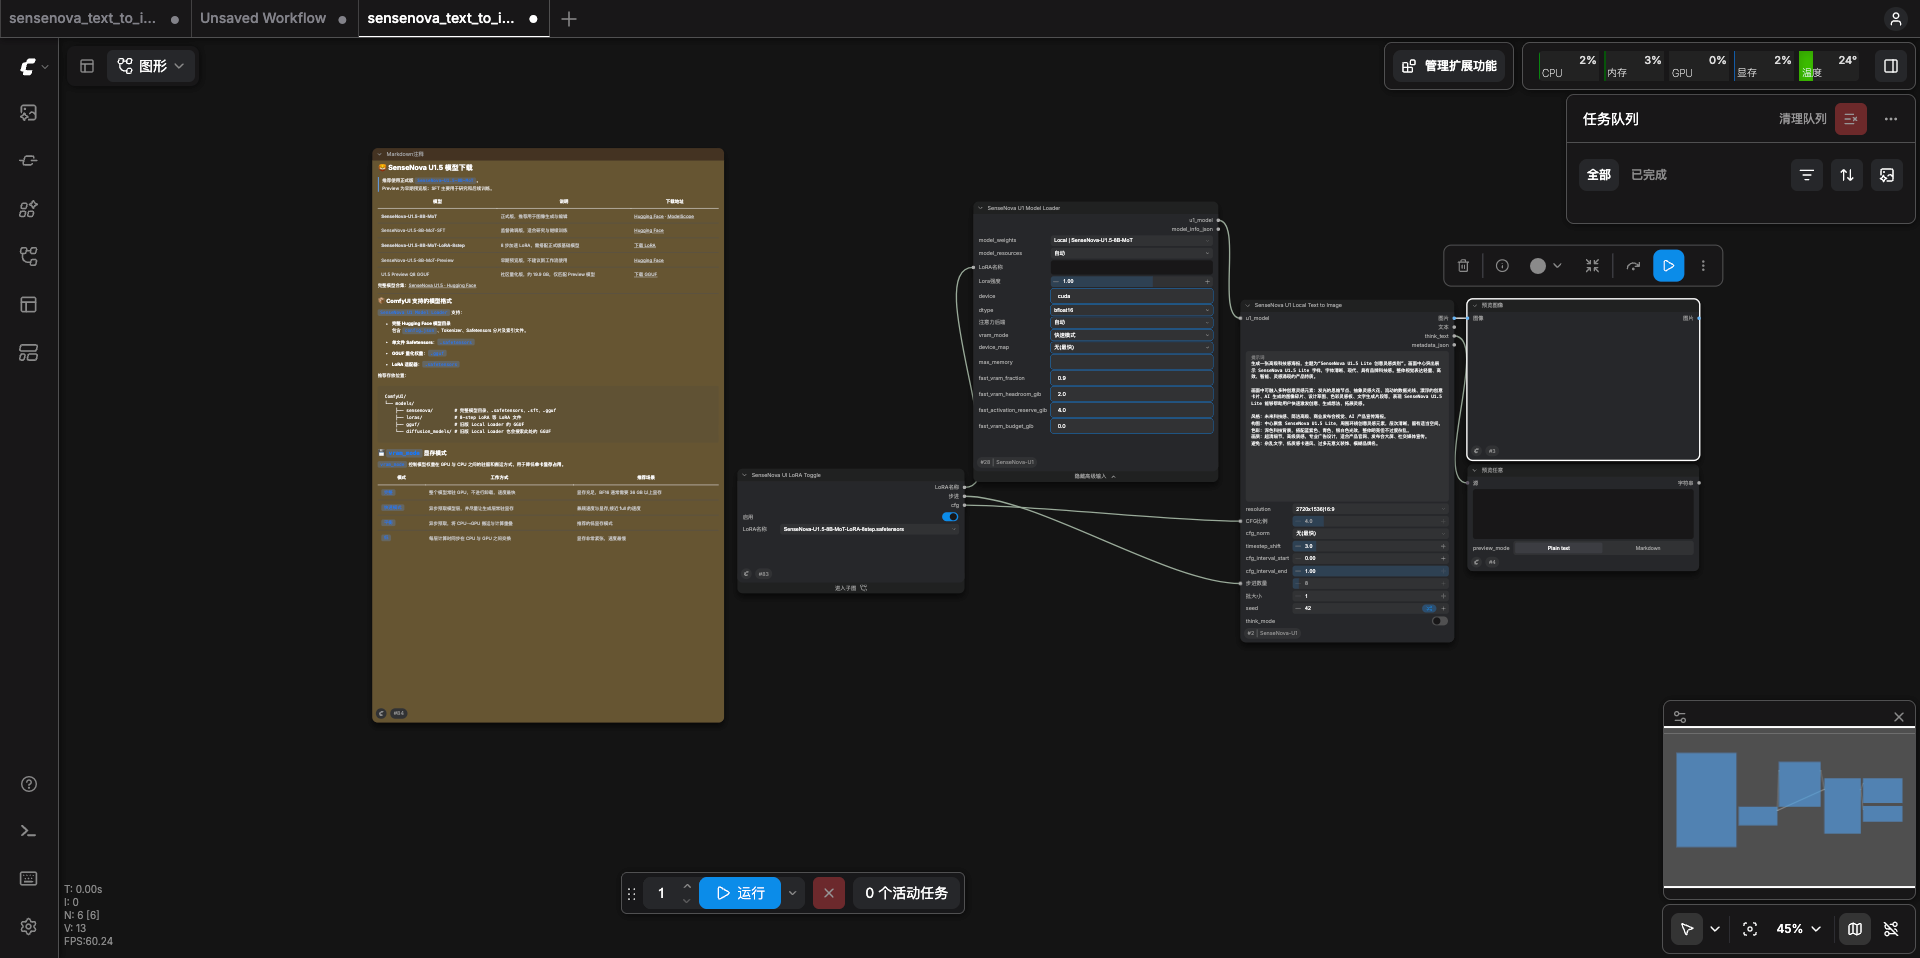Toggle the think_mode switch
The image size is (1920, 958).
coord(1439,621)
